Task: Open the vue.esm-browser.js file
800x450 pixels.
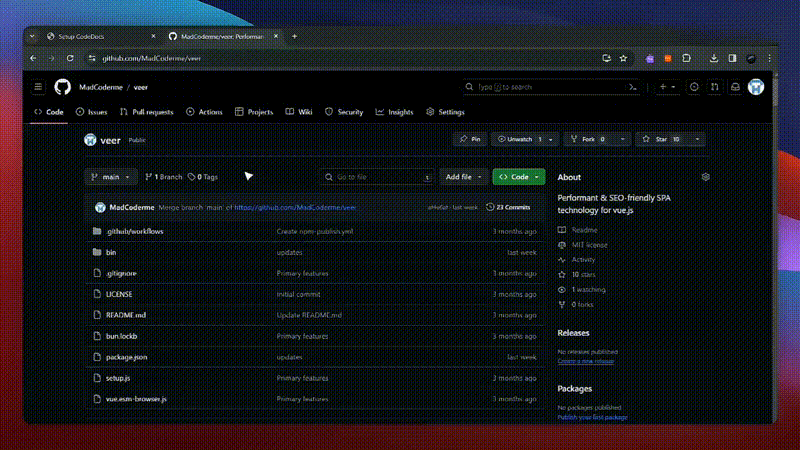Action: pos(136,399)
